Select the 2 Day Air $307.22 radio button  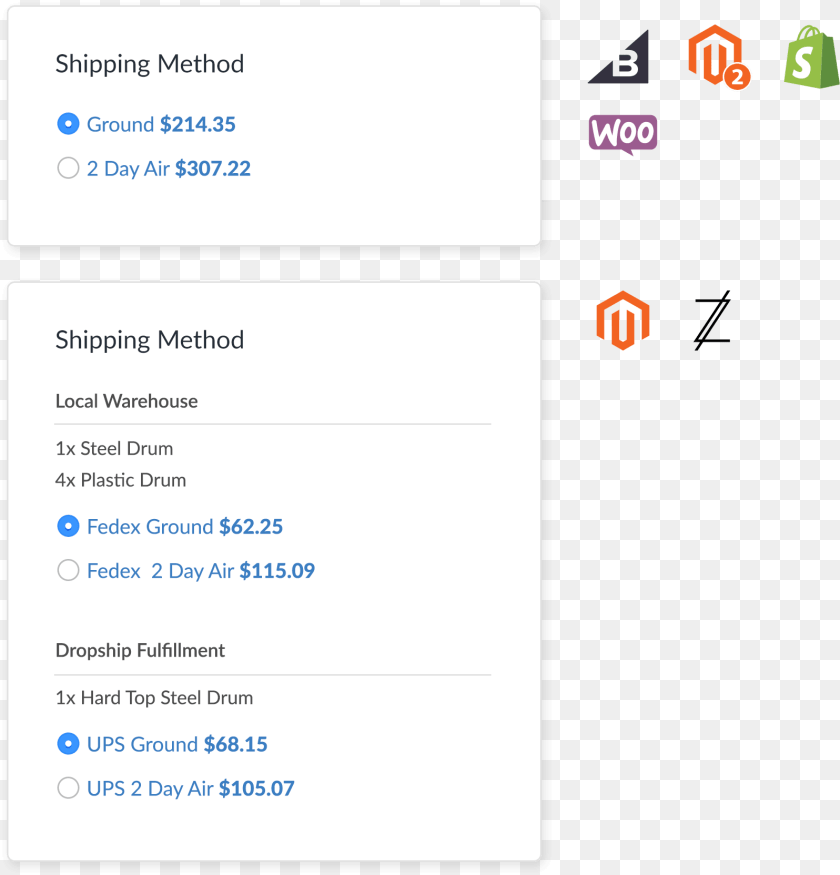68,168
